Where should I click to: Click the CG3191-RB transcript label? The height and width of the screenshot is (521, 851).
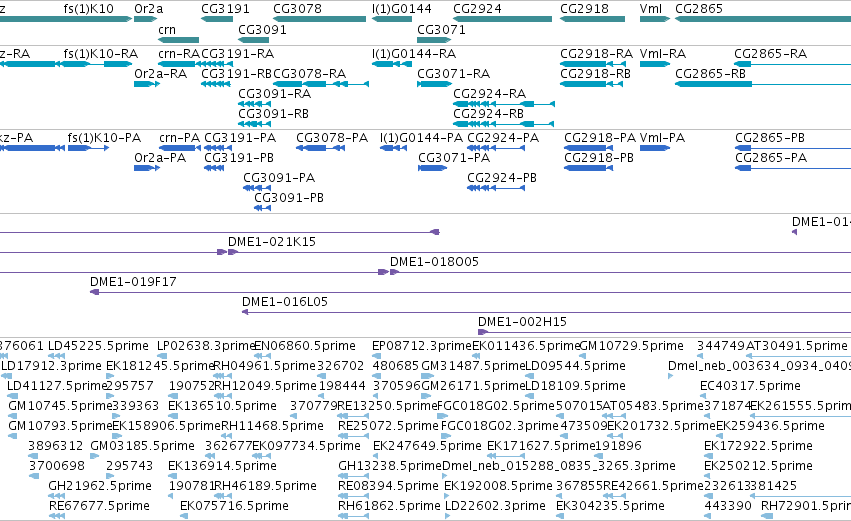coord(237,74)
